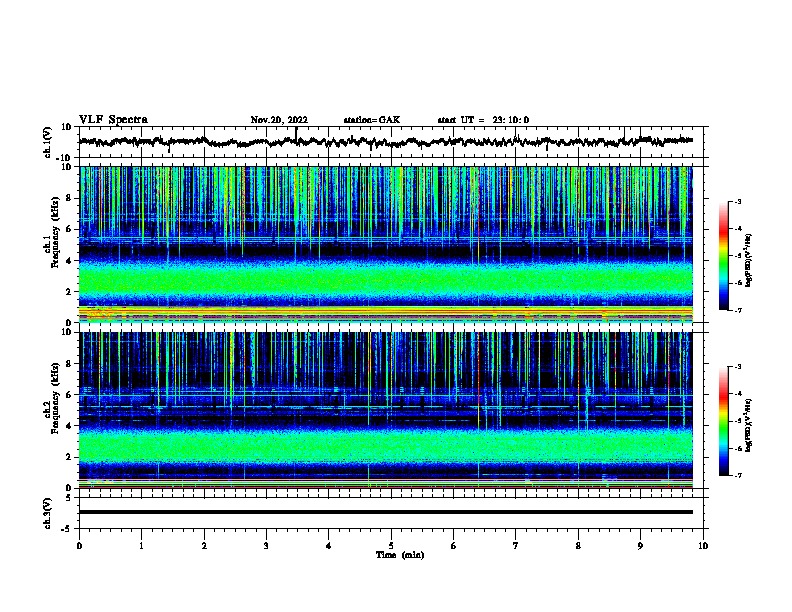Image resolution: width=792 pixels, height=612 pixels.
Task: Click the ch.1 voltage waveform trace
Action: click(386, 141)
